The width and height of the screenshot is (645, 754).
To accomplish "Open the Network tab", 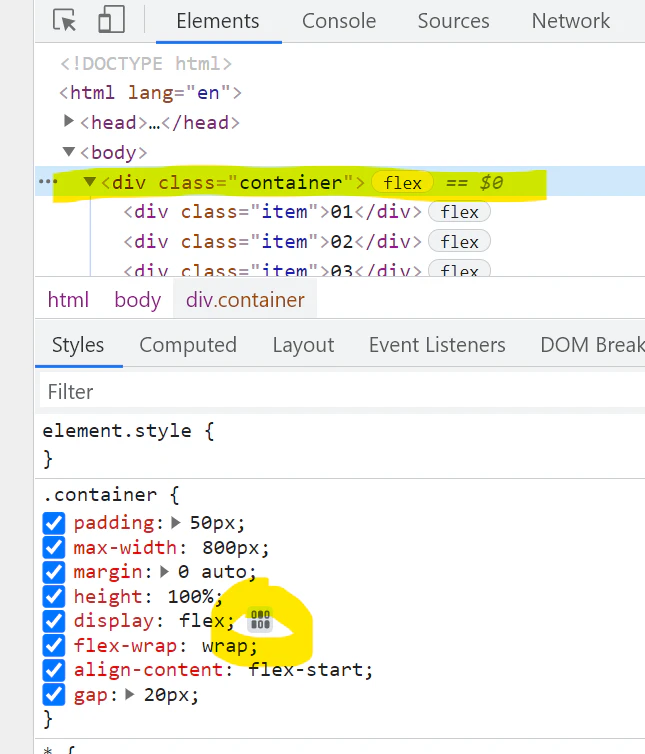I will [x=571, y=21].
